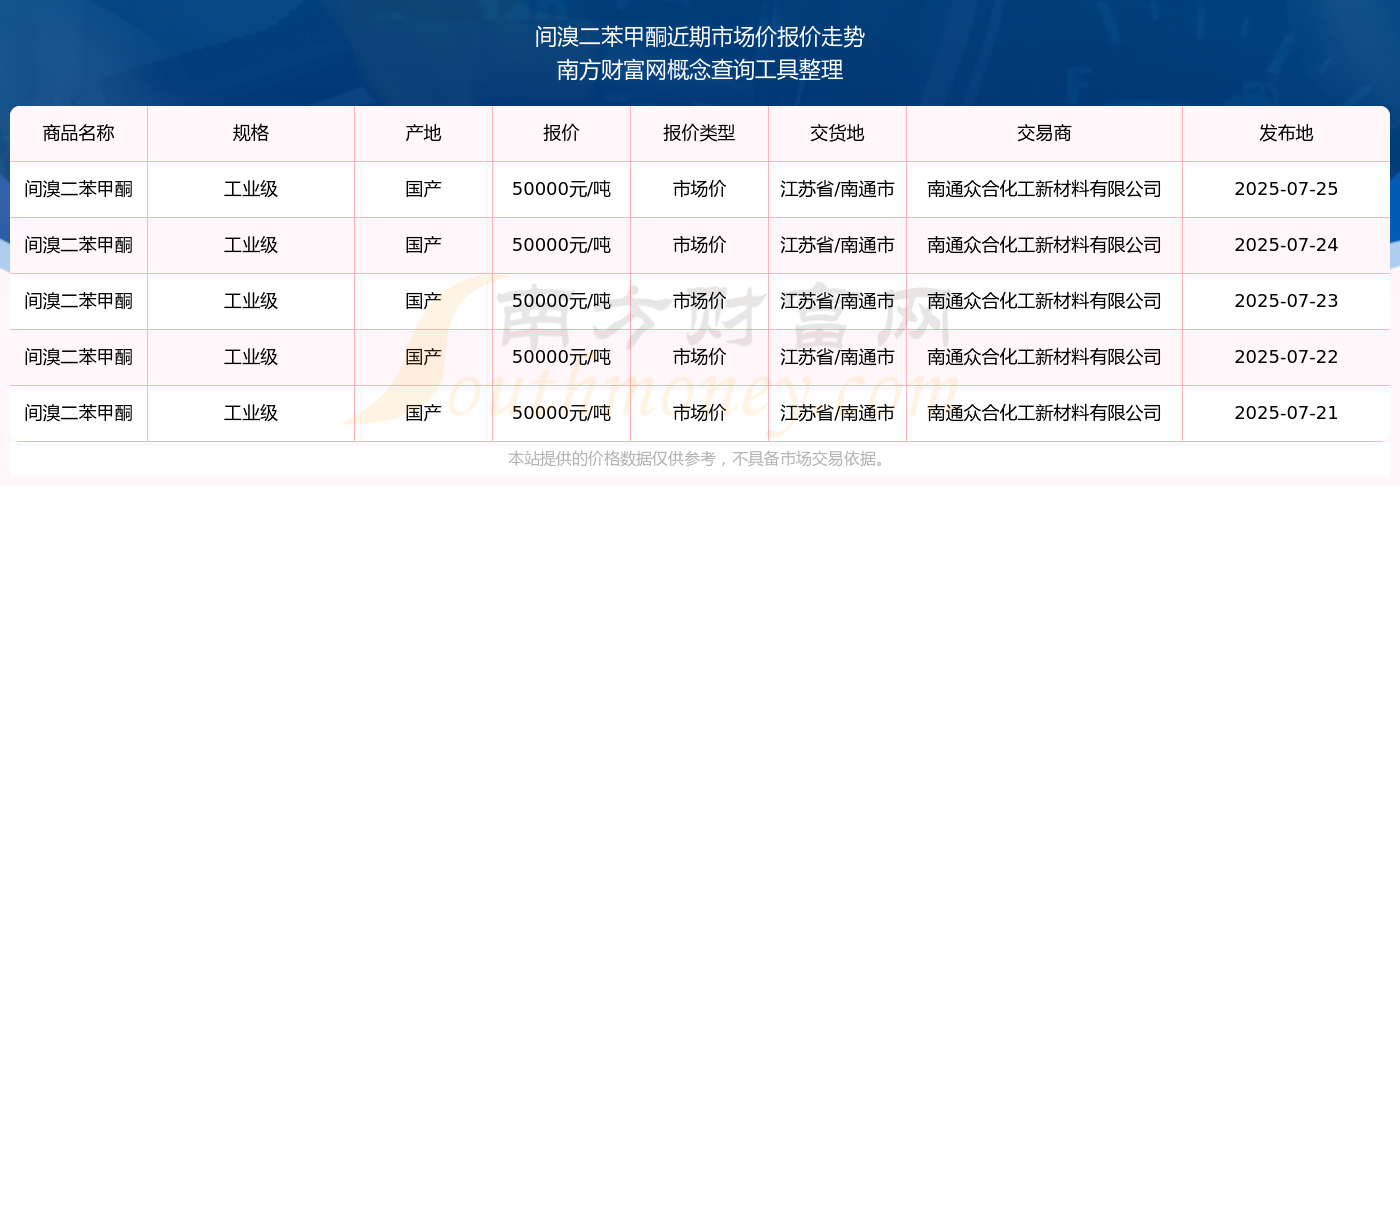Viewport: 1400px width, 1205px height.
Task: Click 南通众合化工新材料有限公司 in the 2025-07-22 row
Action: tap(1044, 357)
